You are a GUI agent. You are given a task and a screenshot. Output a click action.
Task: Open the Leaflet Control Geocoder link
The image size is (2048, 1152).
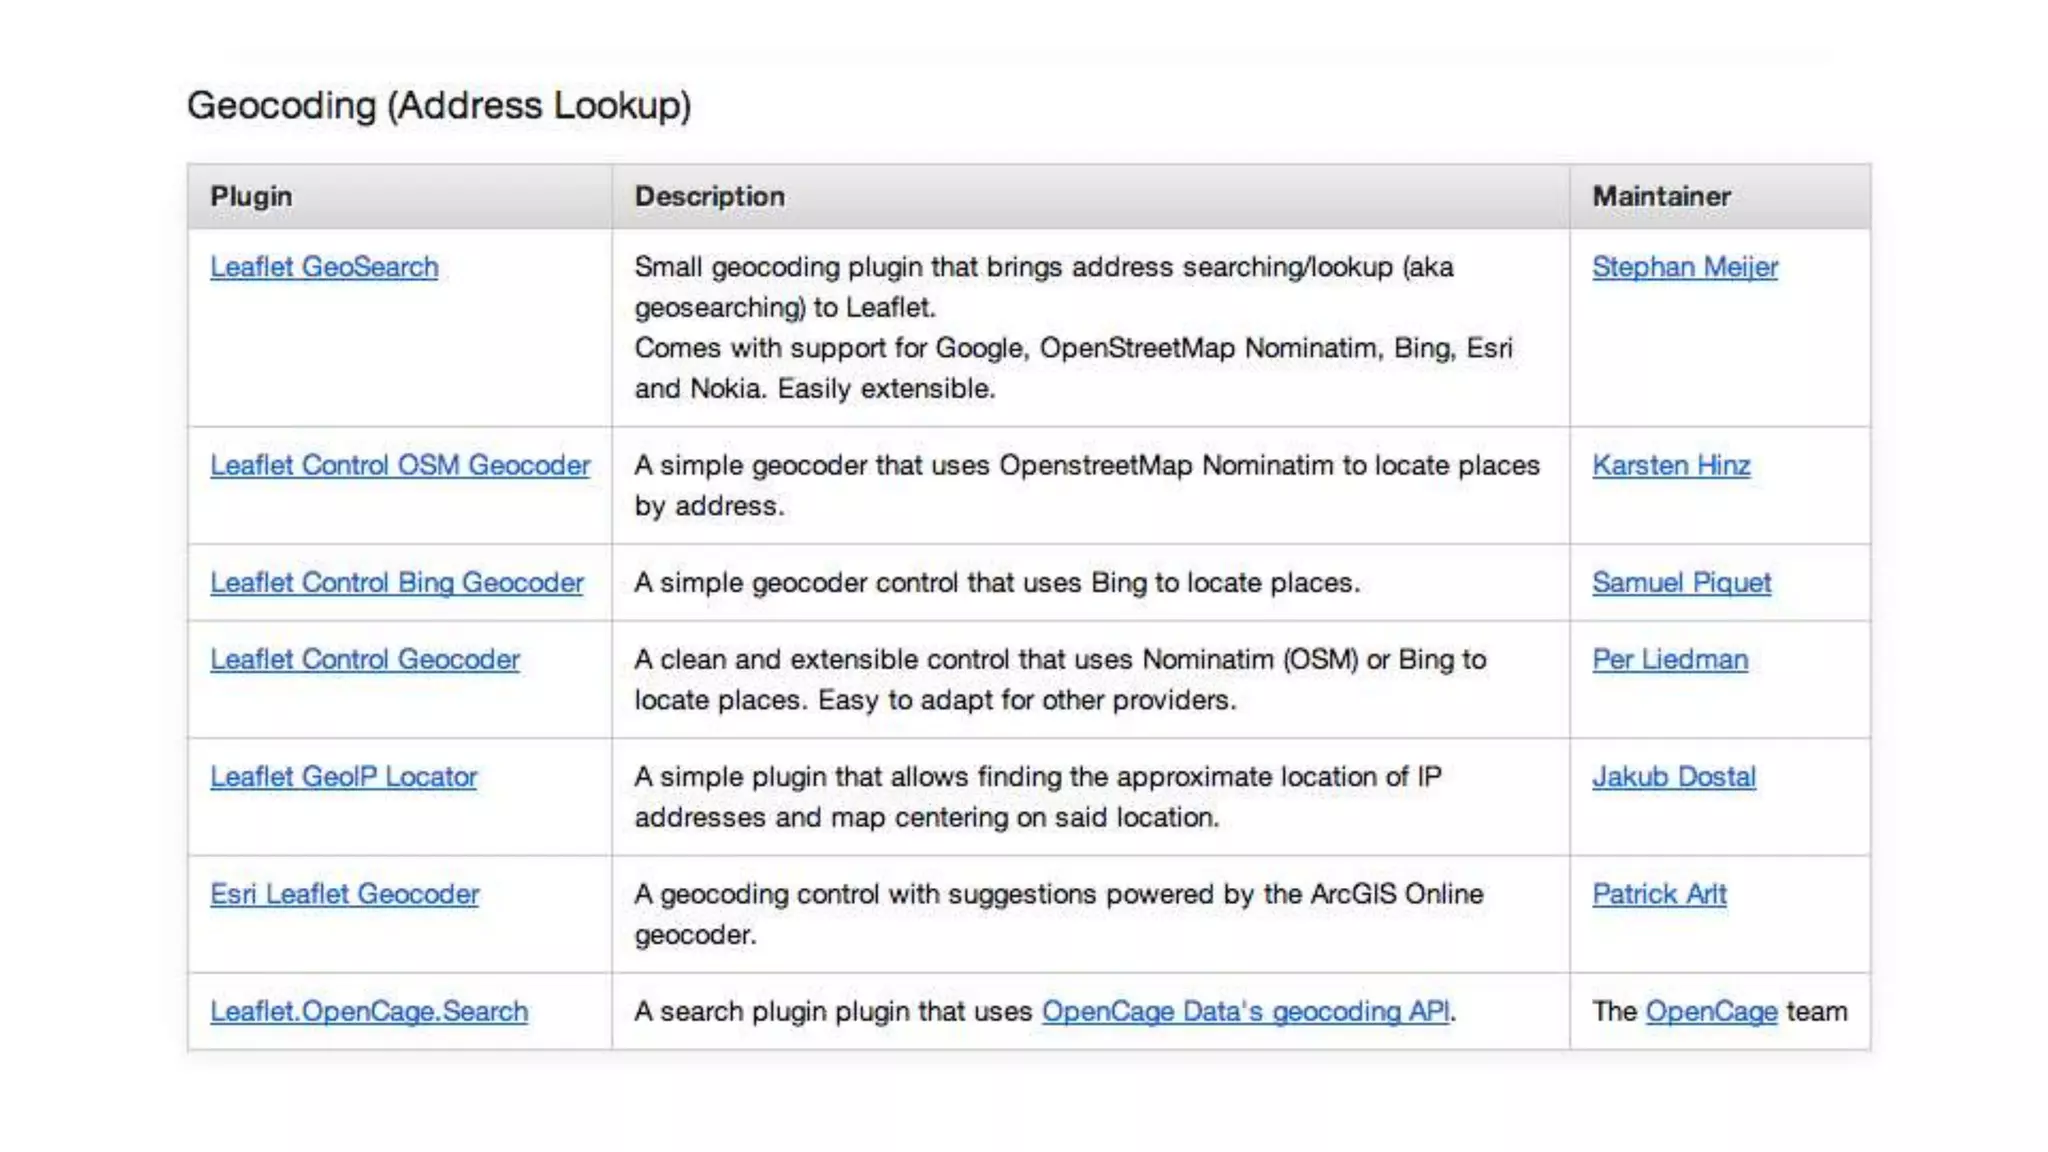click(365, 659)
